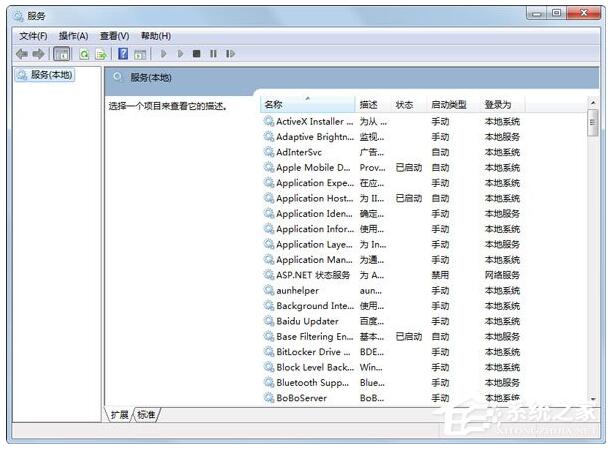Select the aunhelper service
Screen dimensions: 611x449
coord(392,291)
